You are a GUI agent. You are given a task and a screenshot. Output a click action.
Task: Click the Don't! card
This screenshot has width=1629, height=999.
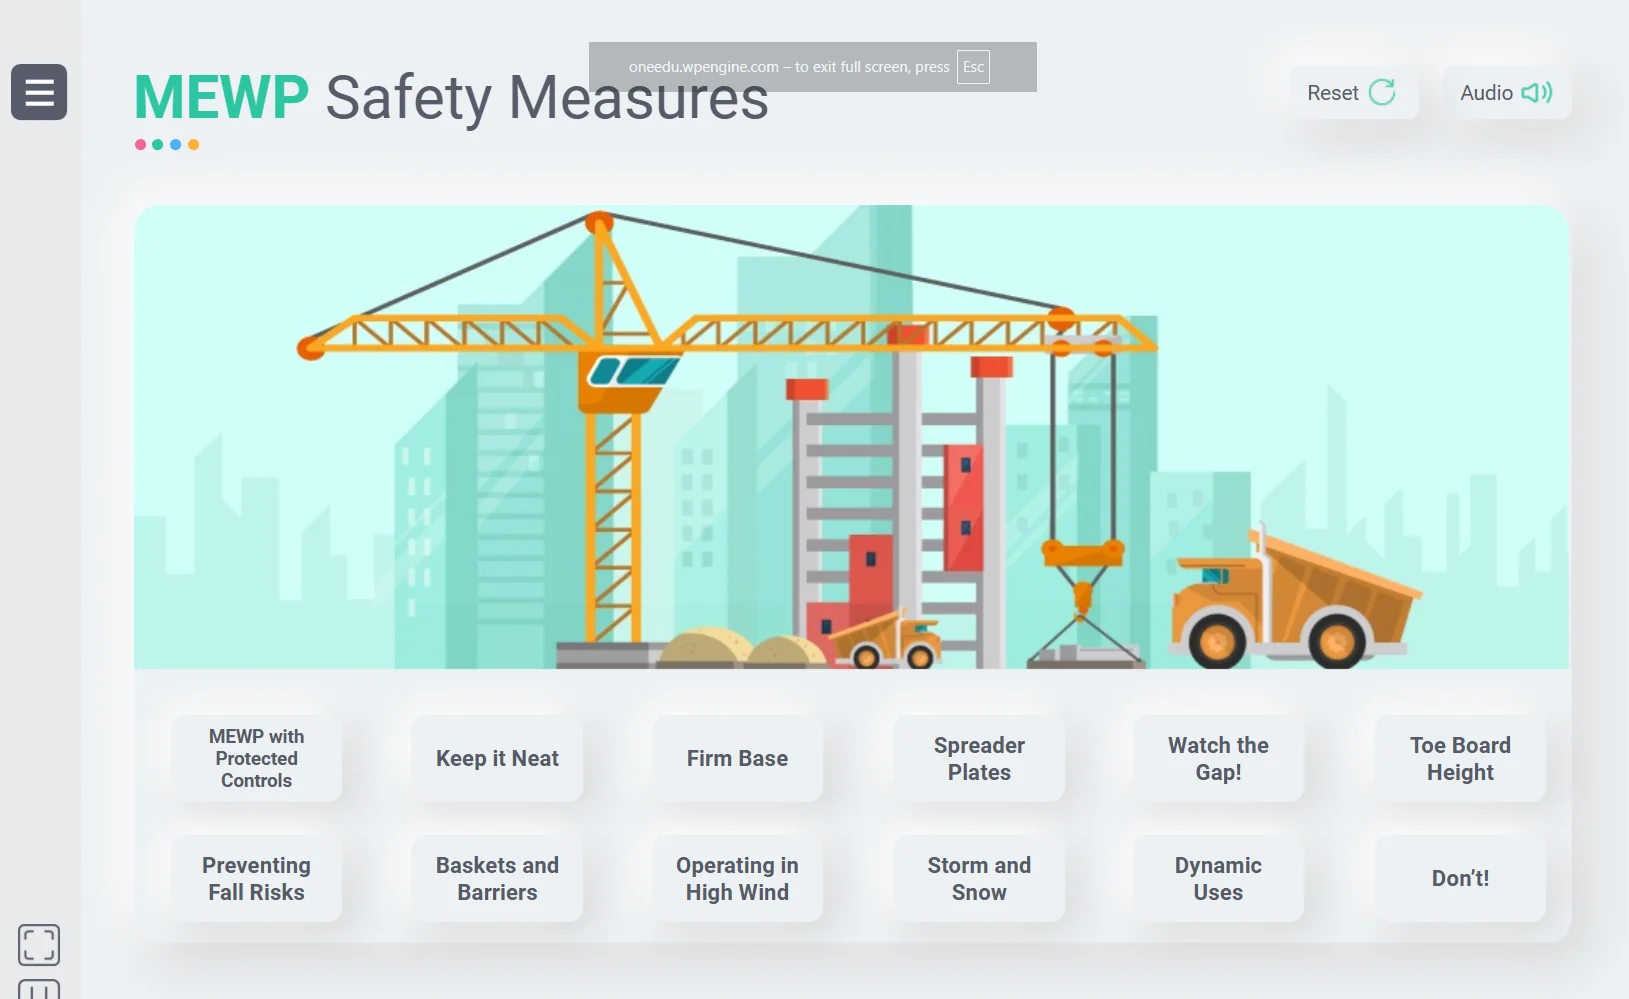[1460, 879]
